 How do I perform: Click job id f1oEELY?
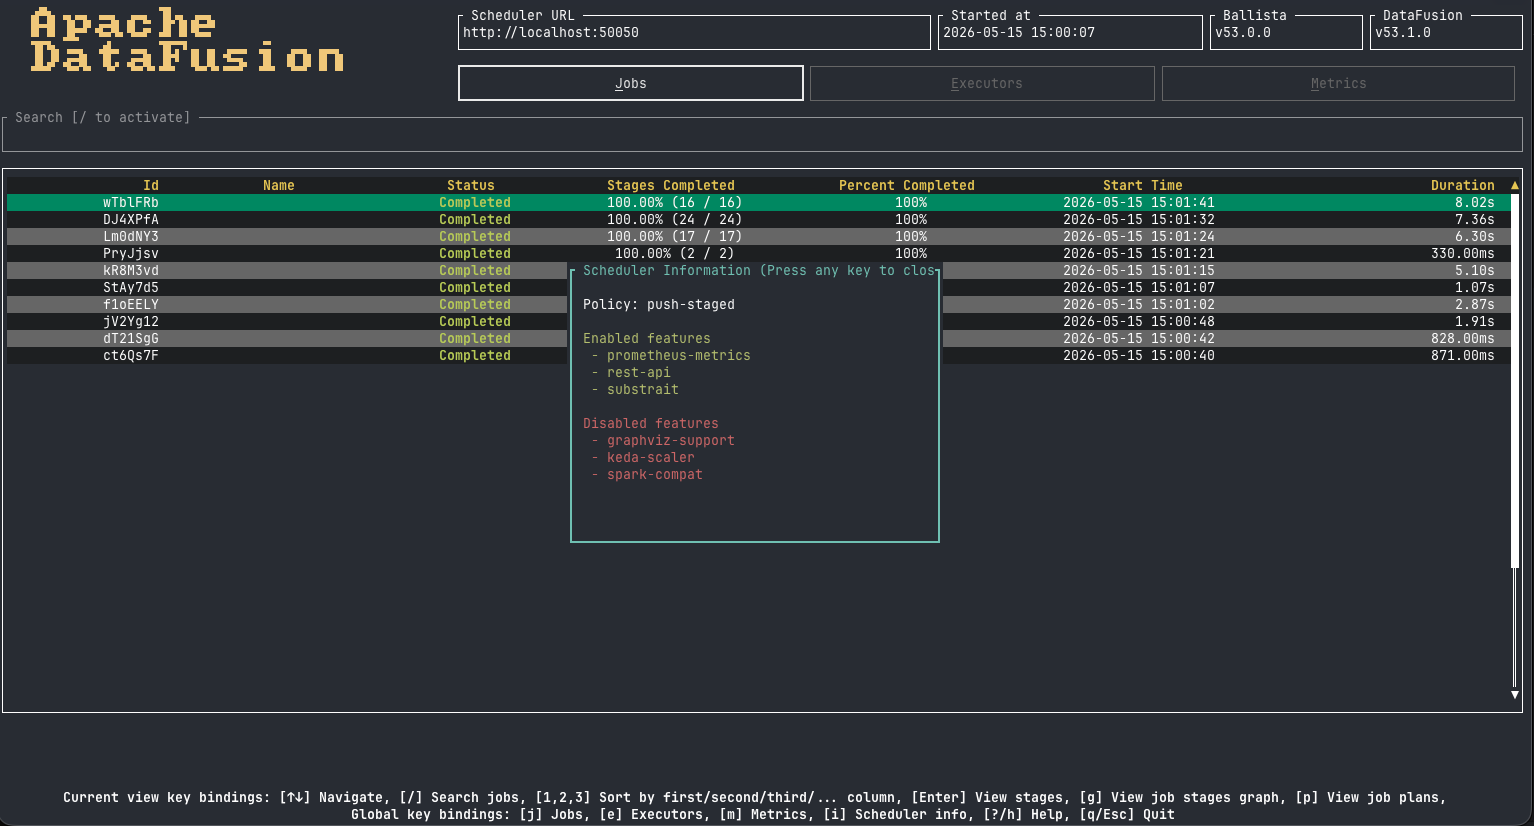click(131, 304)
